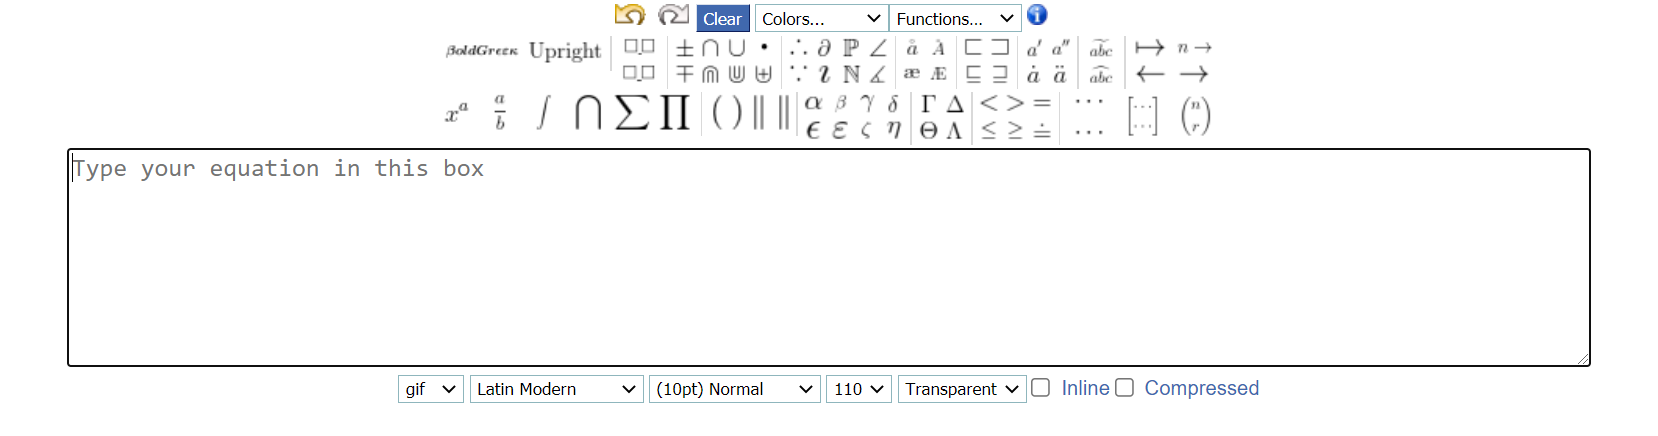This screenshot has height=436, width=1658.
Task: Insert the a over b fraction
Action: 500,112
